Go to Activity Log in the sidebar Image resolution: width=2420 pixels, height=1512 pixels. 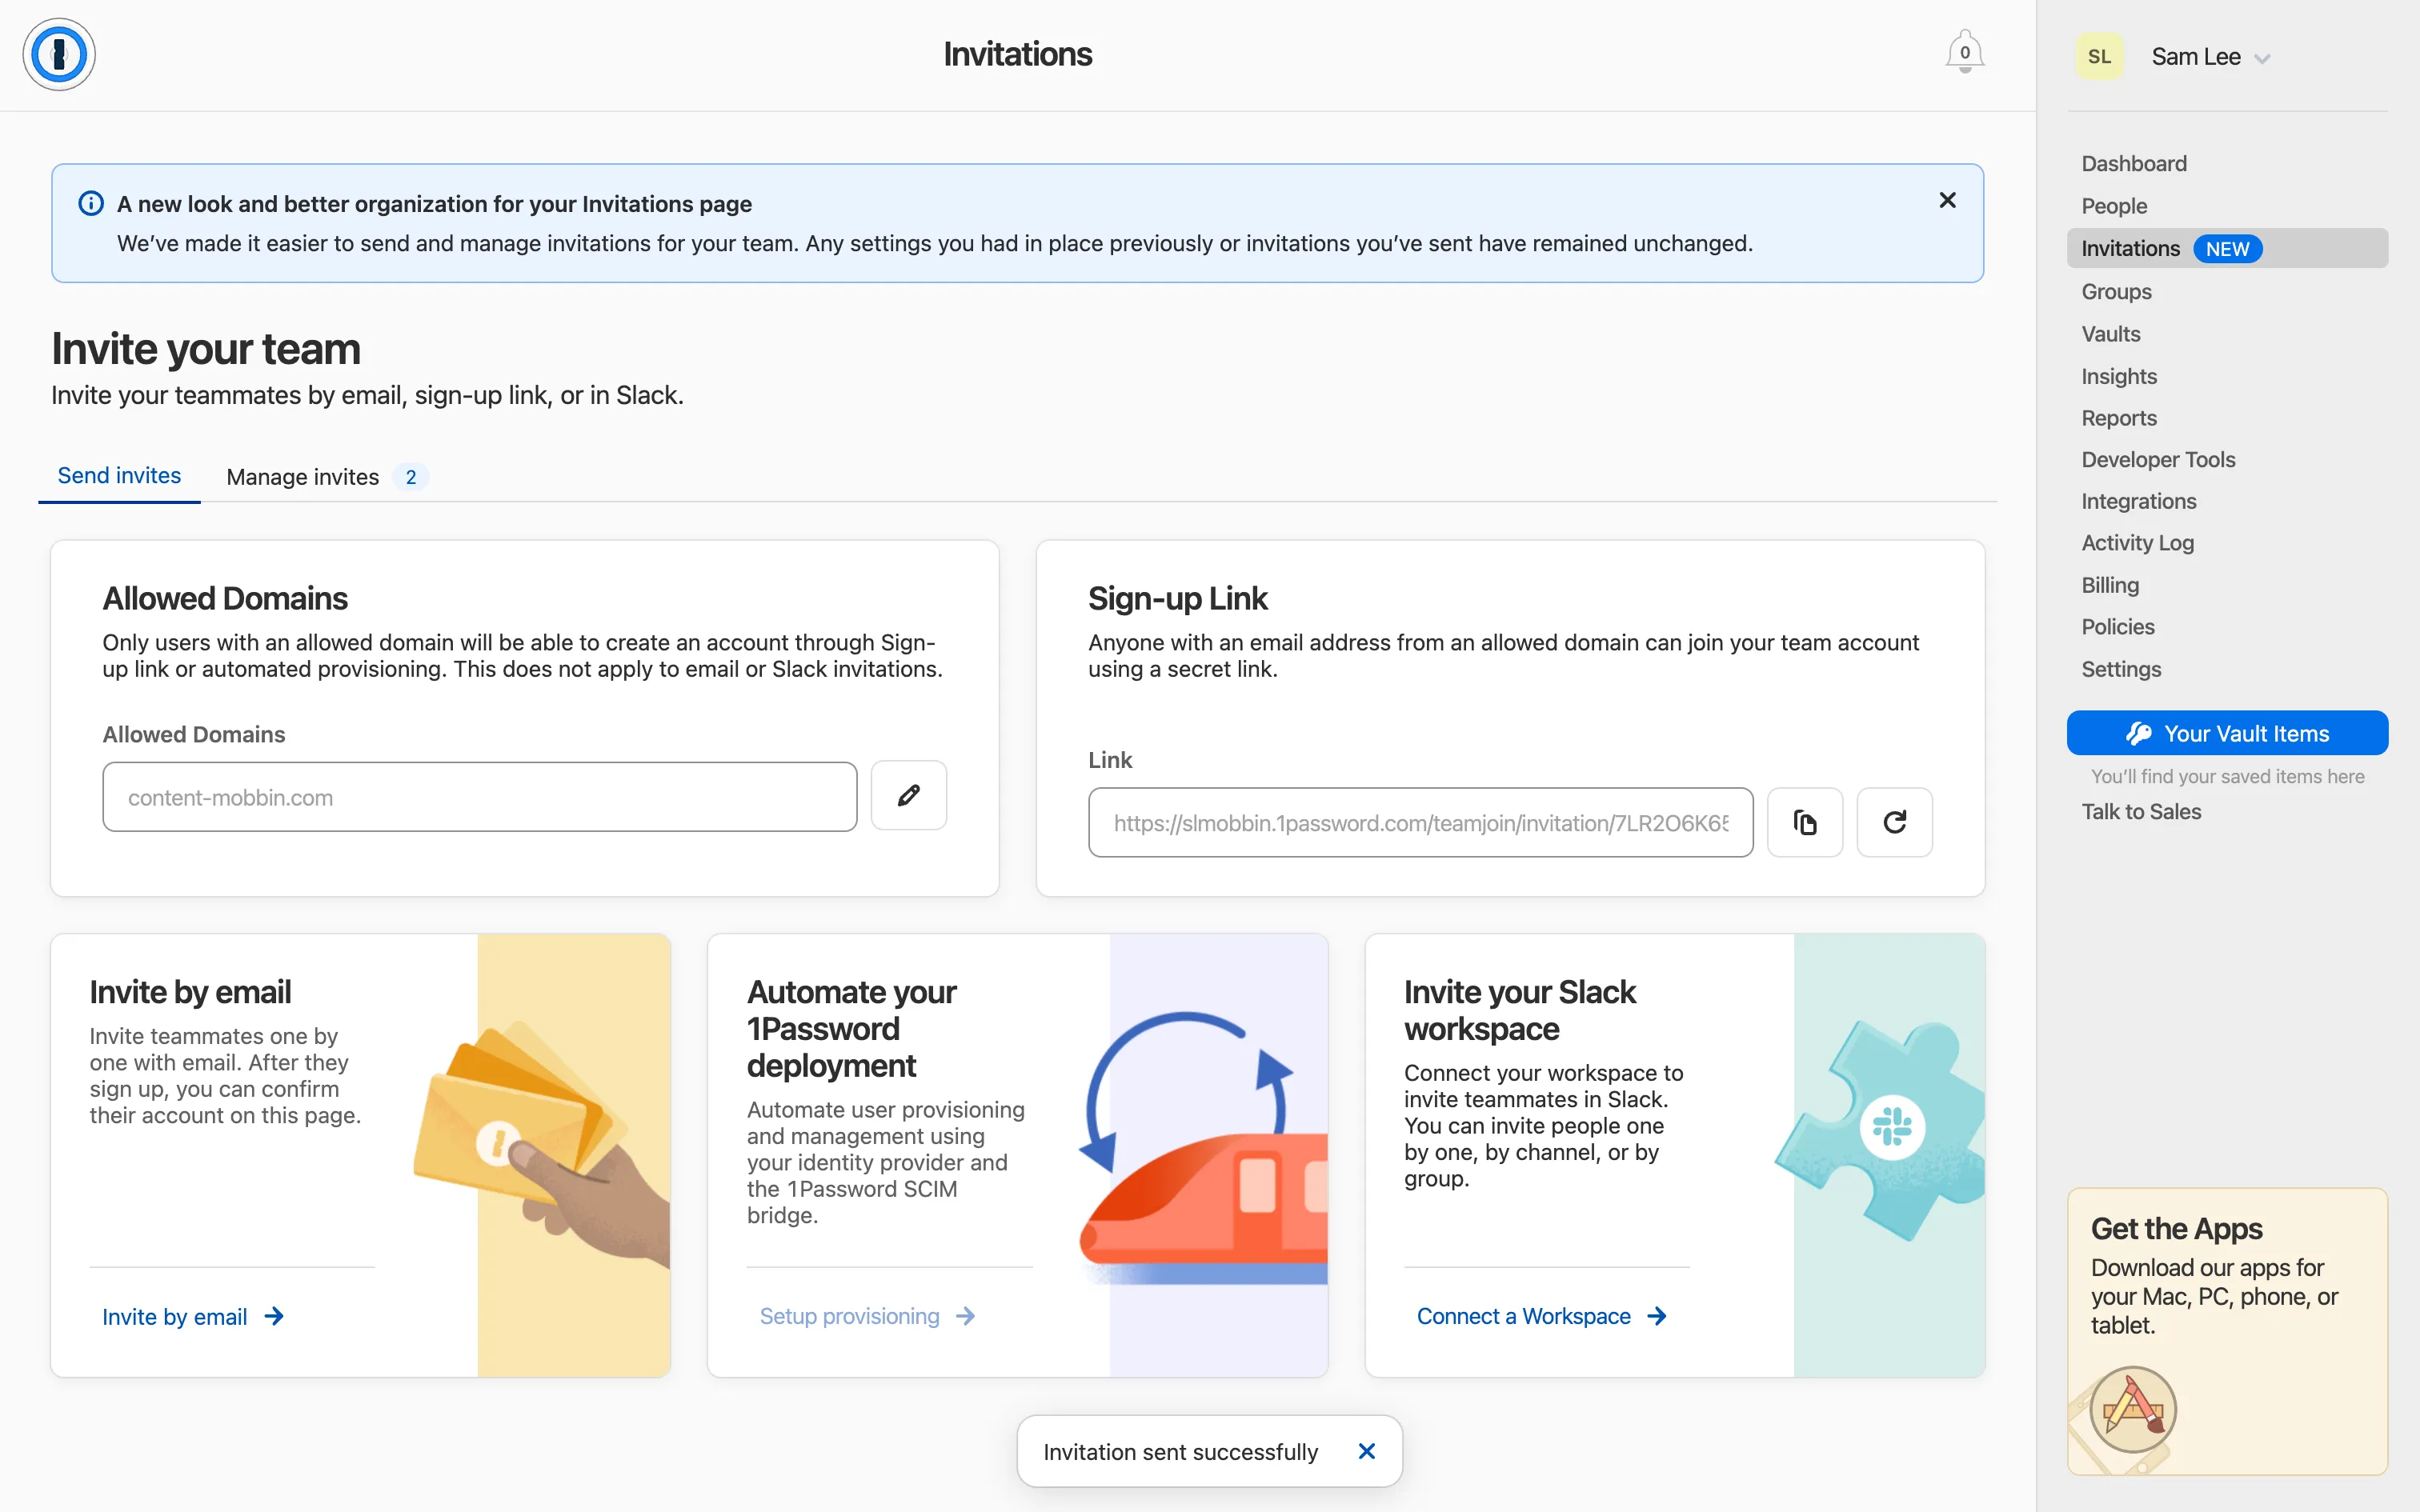click(x=2137, y=543)
